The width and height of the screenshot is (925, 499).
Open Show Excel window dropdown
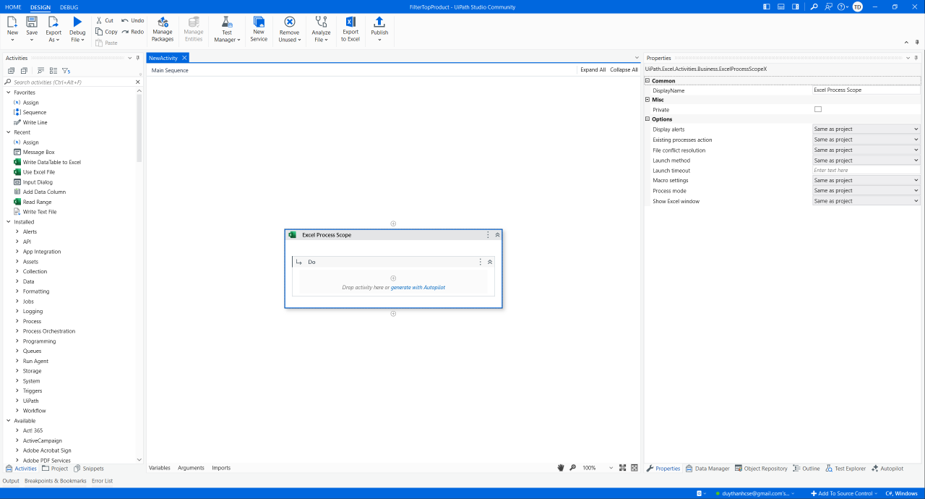tap(866, 201)
